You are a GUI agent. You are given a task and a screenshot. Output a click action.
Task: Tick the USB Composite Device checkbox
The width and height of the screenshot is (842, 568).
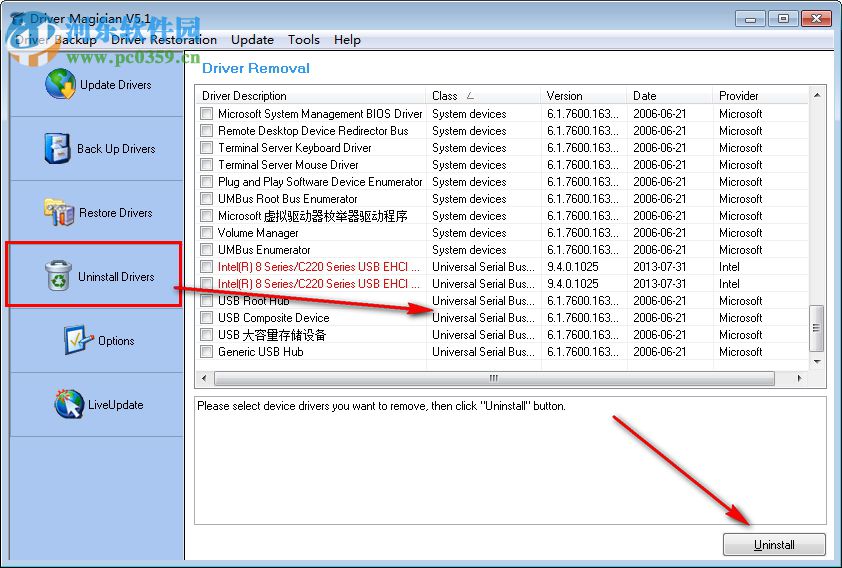(x=206, y=318)
